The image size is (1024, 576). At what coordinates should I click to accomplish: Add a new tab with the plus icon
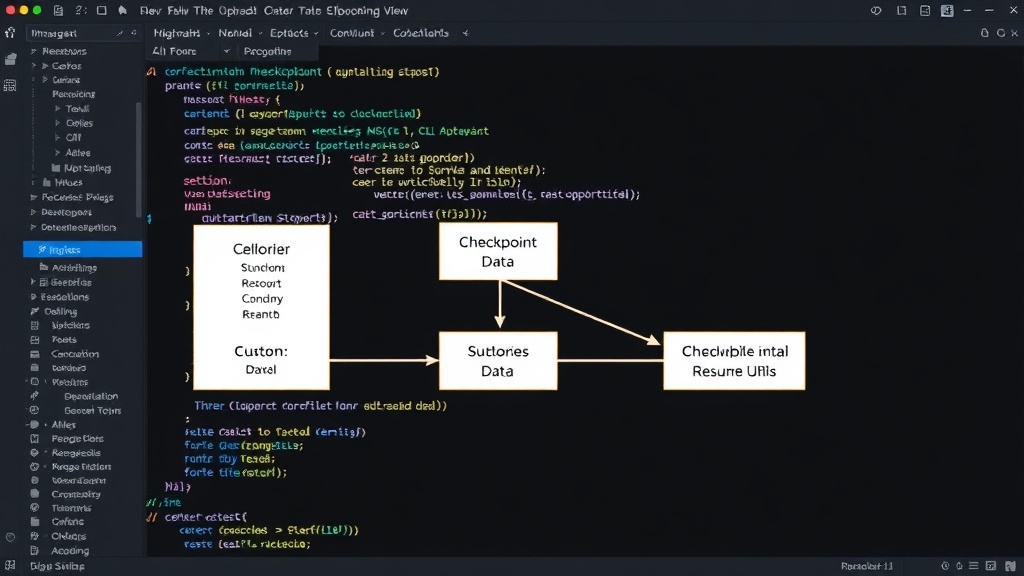point(465,33)
